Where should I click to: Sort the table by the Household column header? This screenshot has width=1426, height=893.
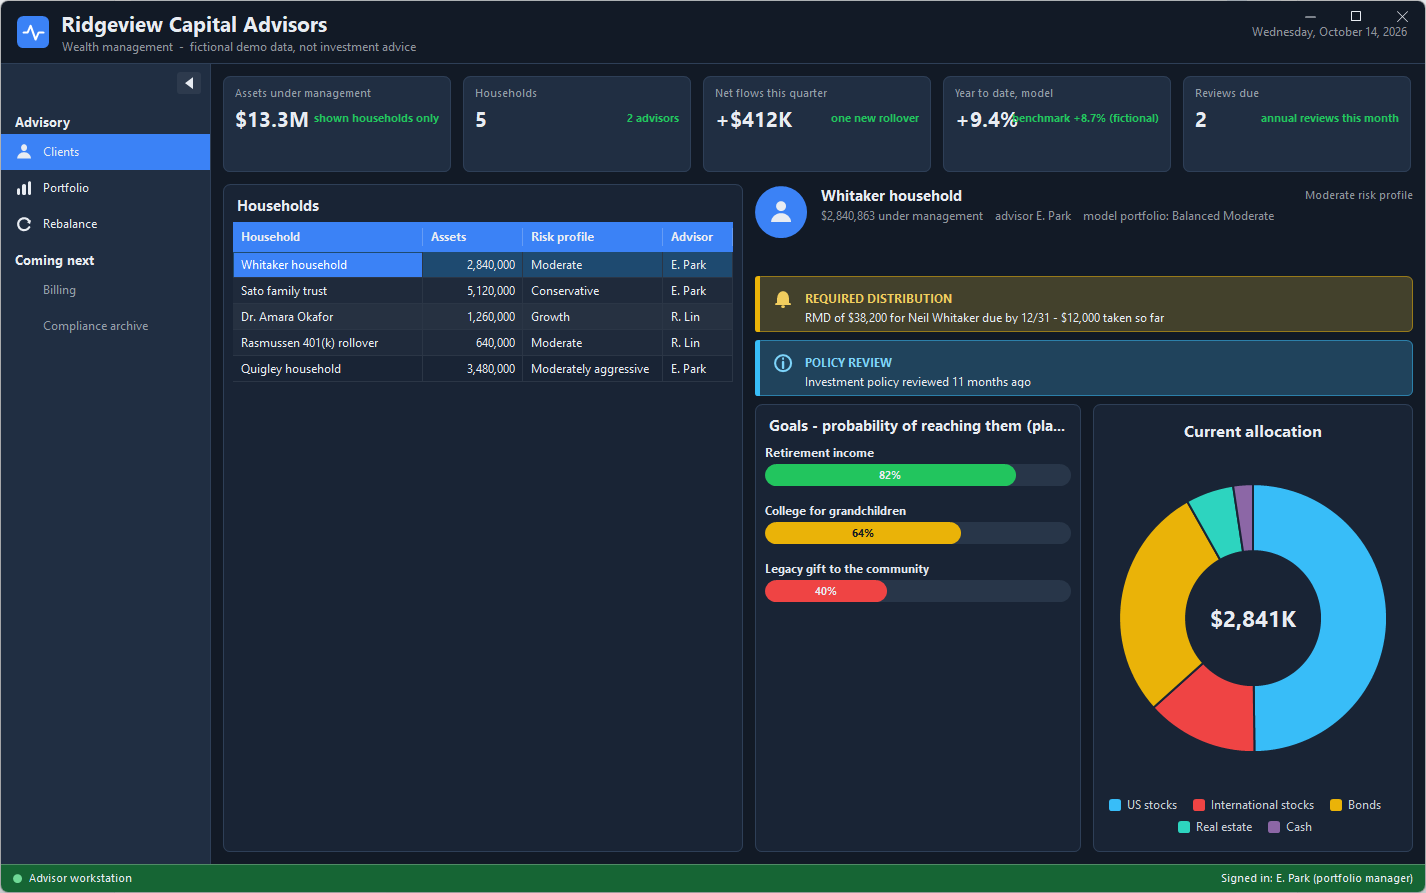[x=327, y=237]
